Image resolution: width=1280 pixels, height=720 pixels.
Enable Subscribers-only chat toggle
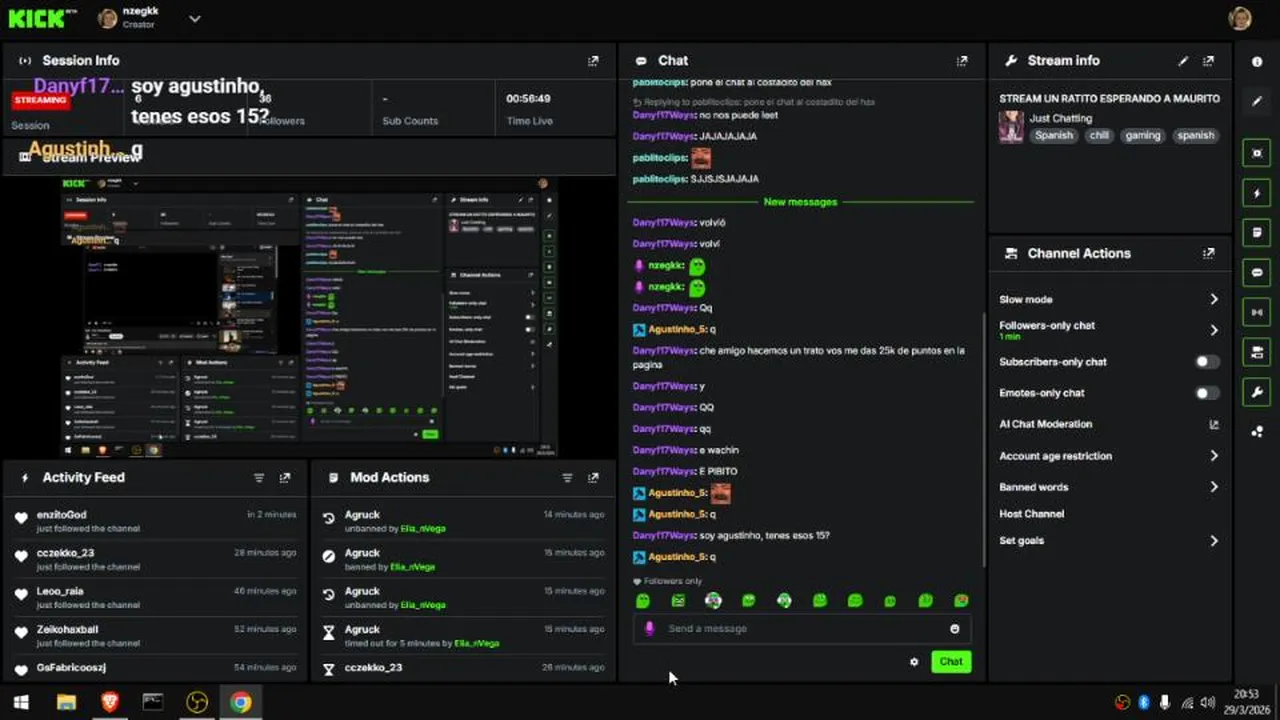coord(1208,362)
